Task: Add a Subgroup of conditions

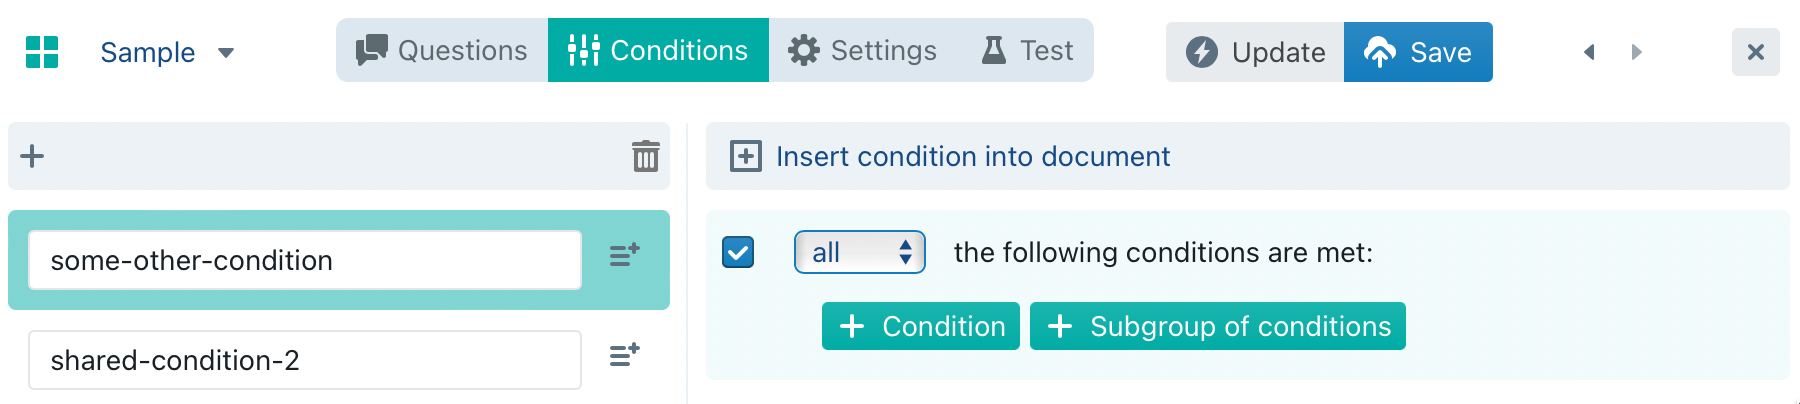Action: (x=1218, y=326)
